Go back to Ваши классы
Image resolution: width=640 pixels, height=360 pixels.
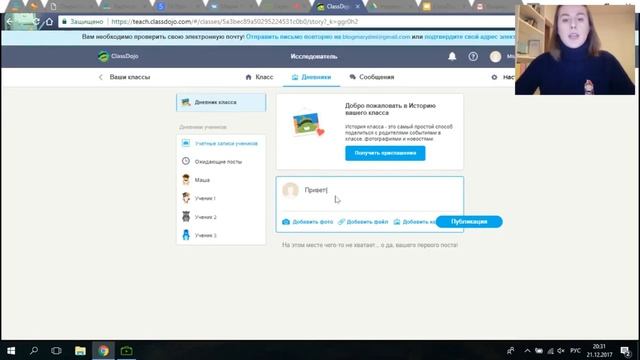click(124, 77)
